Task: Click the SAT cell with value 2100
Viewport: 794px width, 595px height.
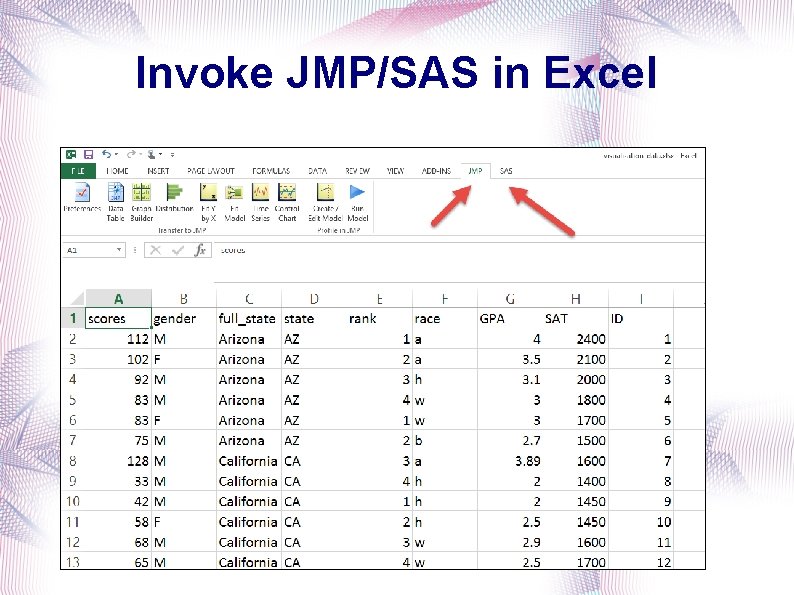Action: coord(575,359)
